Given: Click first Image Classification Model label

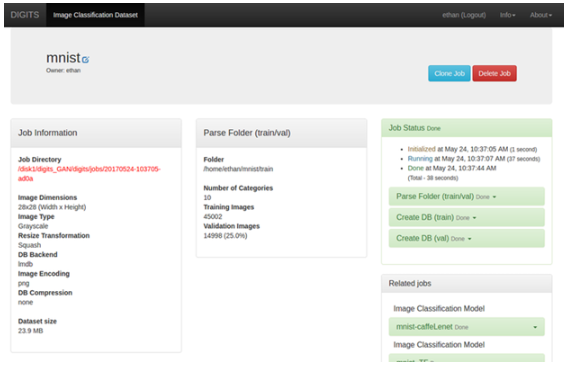Looking at the screenshot, I should 439,309.
